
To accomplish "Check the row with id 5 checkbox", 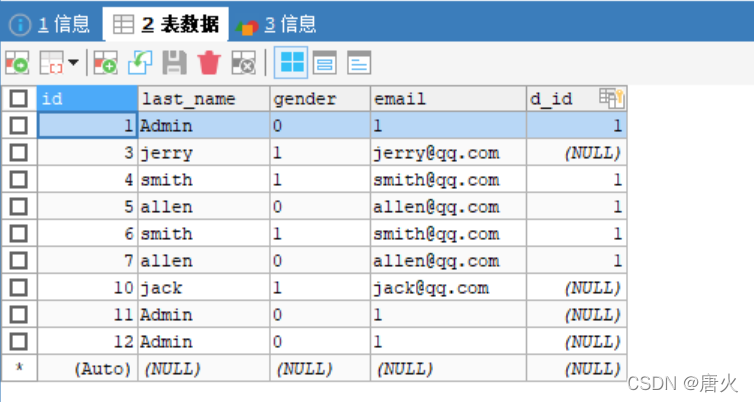I will coord(19,206).
